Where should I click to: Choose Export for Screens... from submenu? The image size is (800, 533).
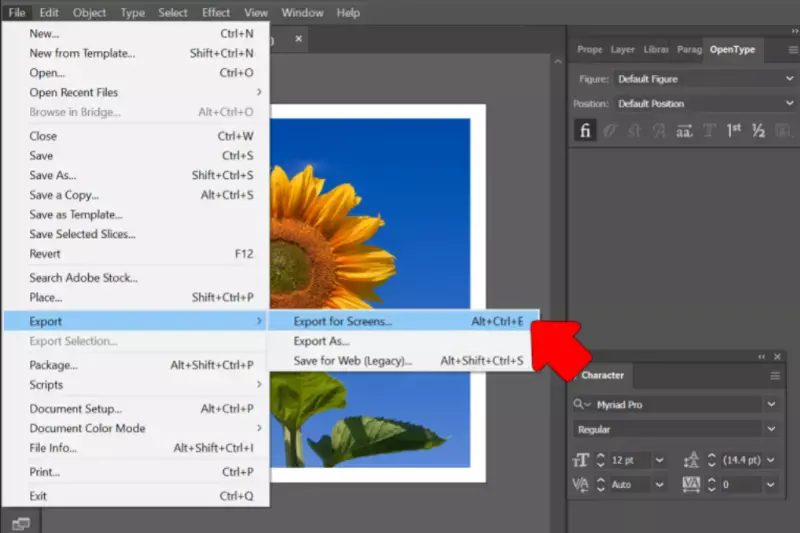[403, 321]
